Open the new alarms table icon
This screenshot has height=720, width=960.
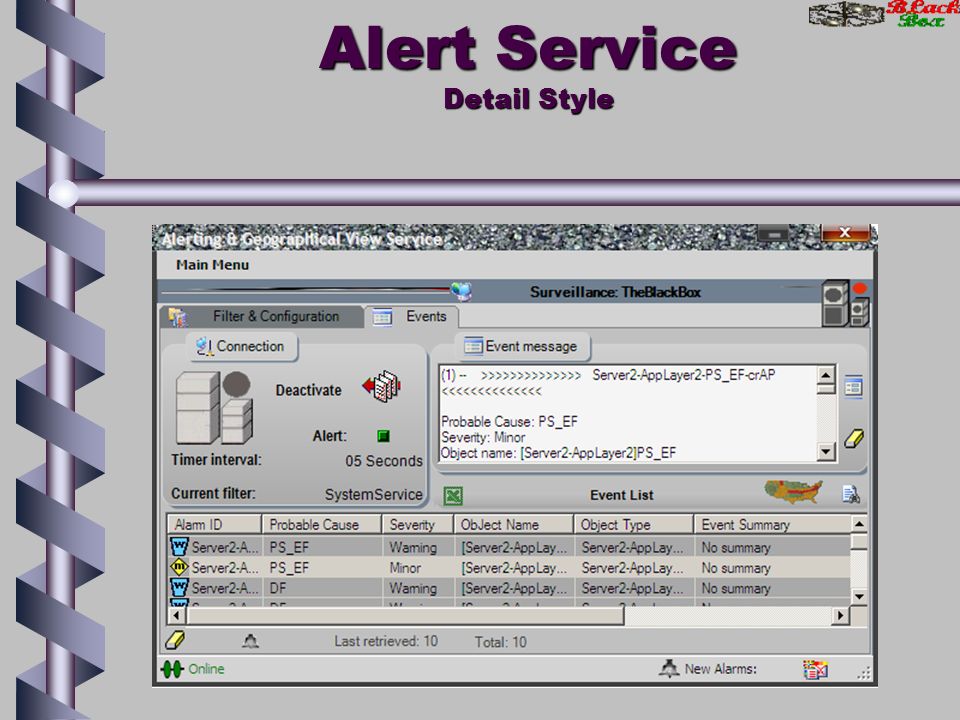(x=816, y=669)
